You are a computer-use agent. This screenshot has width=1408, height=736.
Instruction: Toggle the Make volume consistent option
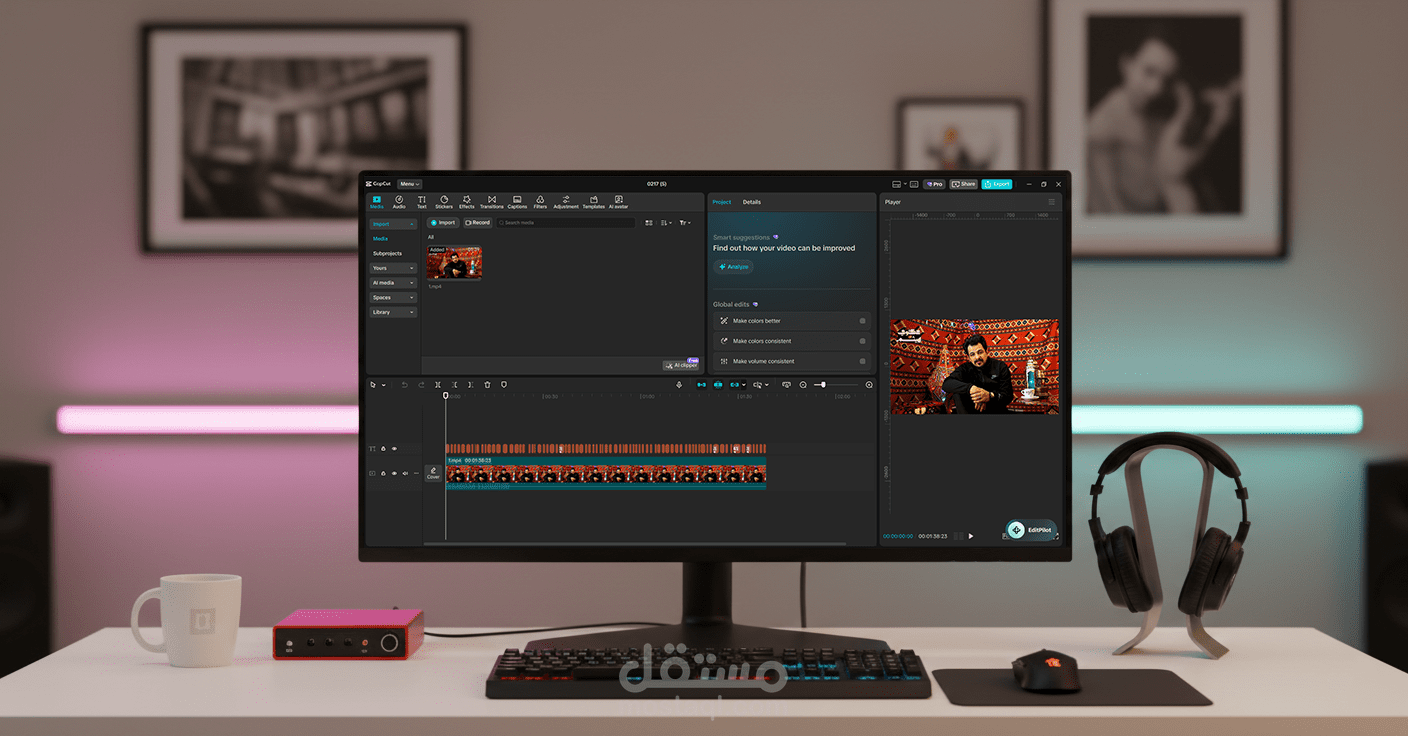[x=863, y=361]
